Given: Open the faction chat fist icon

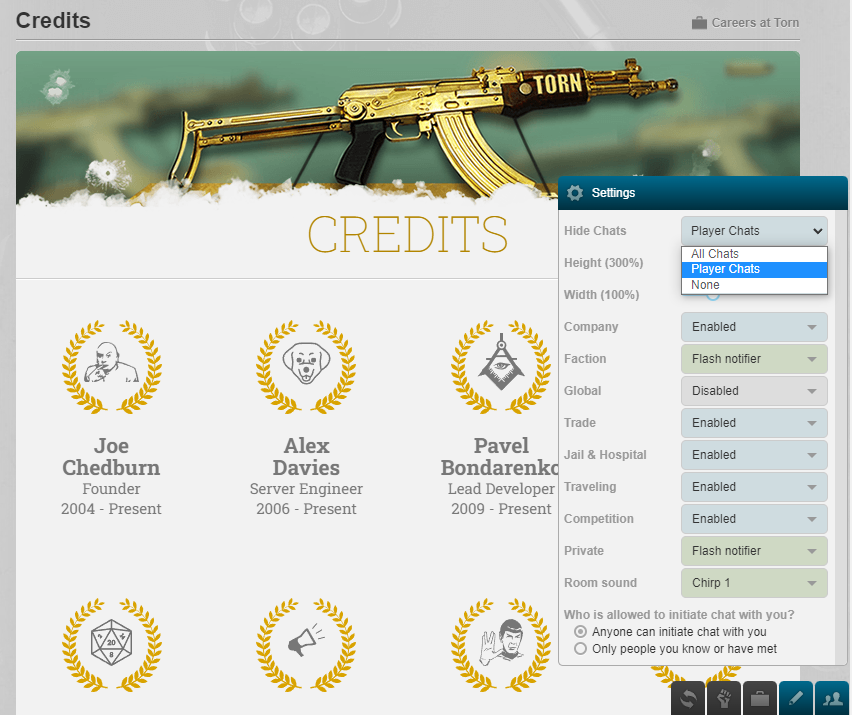Looking at the screenshot, I should click(x=724, y=698).
